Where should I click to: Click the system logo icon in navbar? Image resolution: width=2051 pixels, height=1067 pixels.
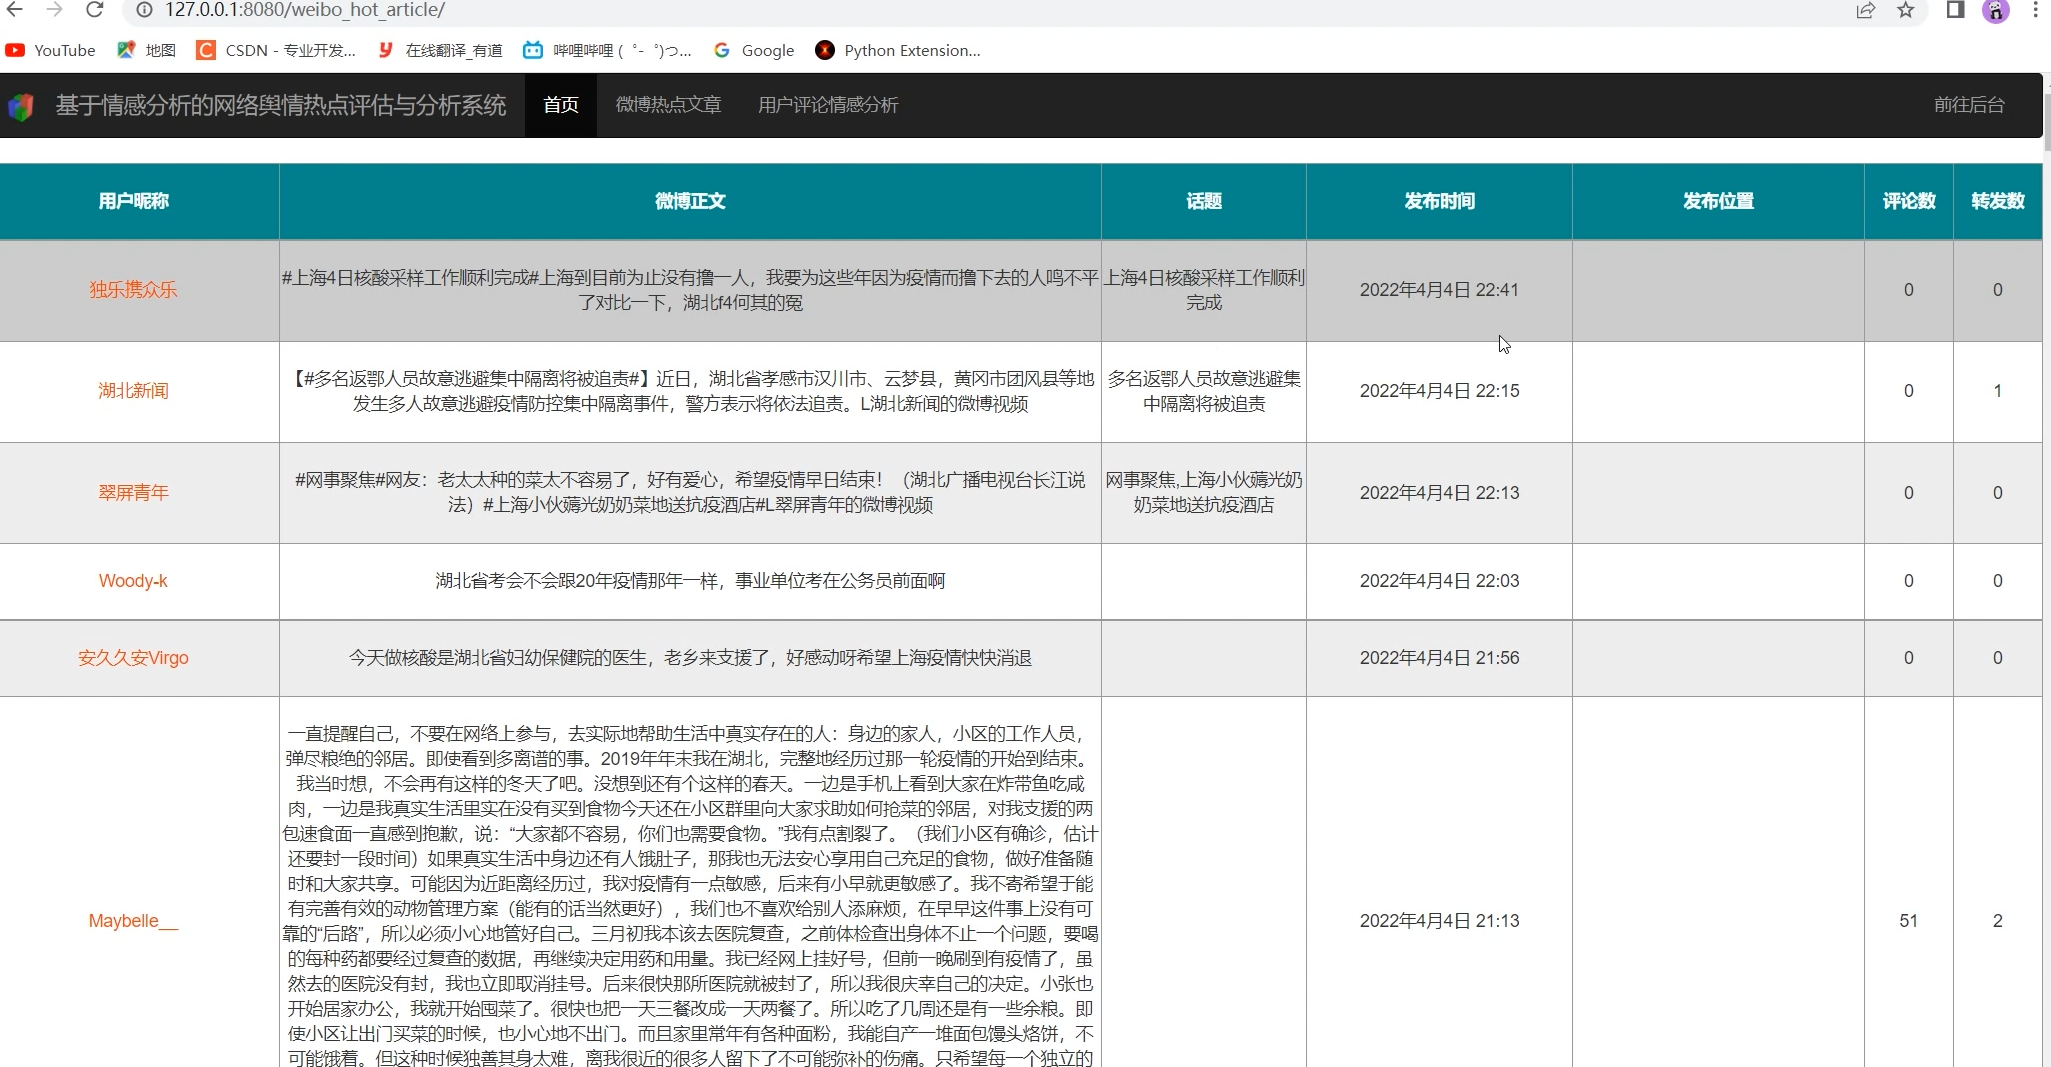point(21,106)
